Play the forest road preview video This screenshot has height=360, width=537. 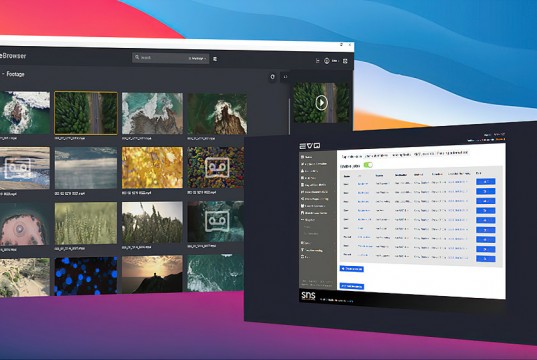(321, 102)
